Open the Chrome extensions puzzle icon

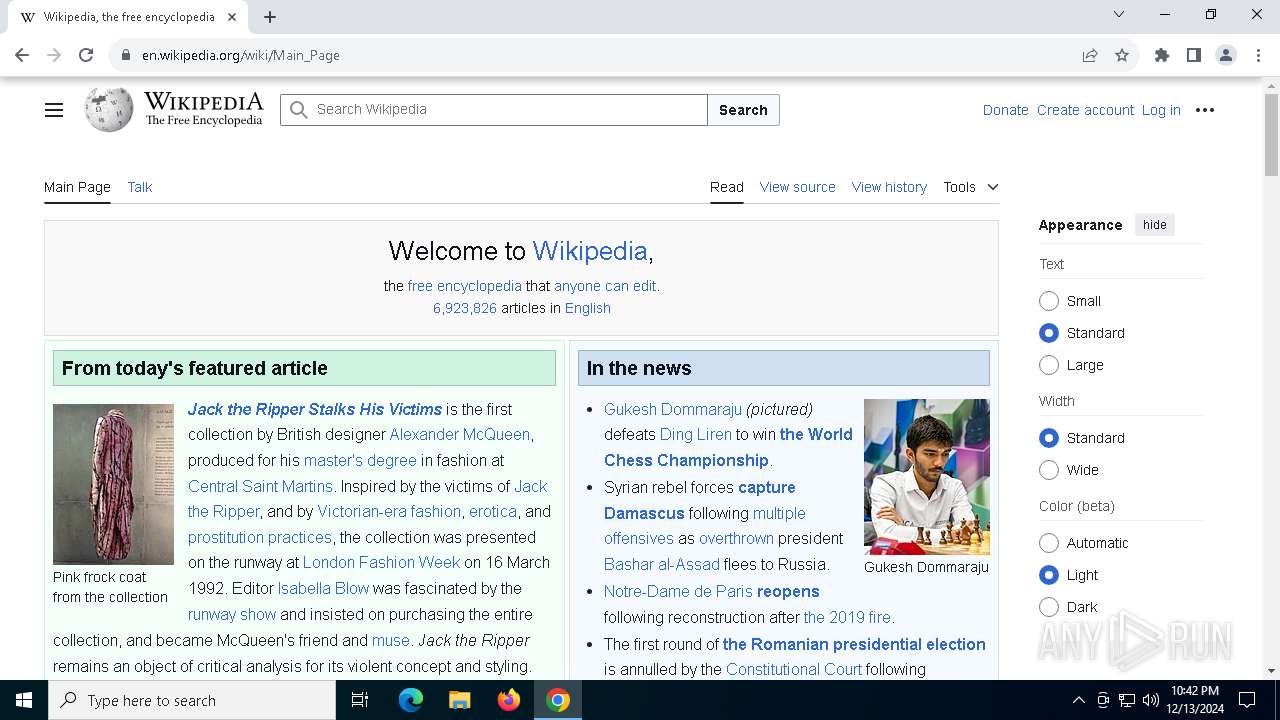pyautogui.click(x=1162, y=55)
